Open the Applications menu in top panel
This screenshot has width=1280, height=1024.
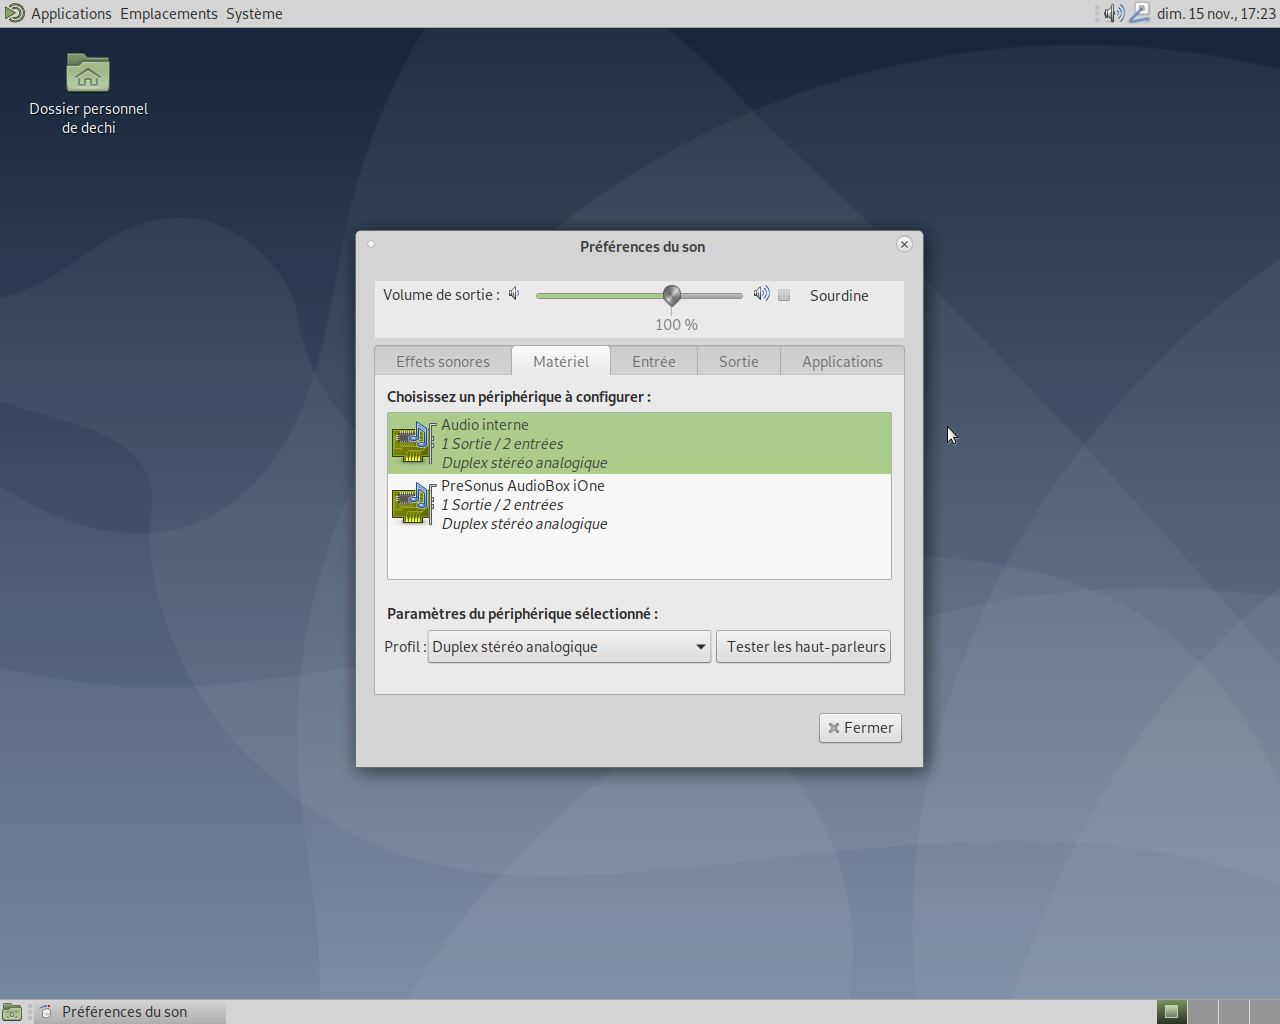pyautogui.click(x=71, y=14)
